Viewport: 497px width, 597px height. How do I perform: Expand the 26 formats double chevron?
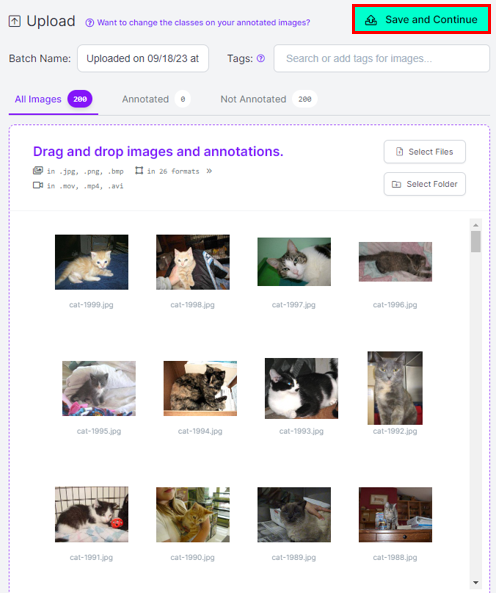209,171
